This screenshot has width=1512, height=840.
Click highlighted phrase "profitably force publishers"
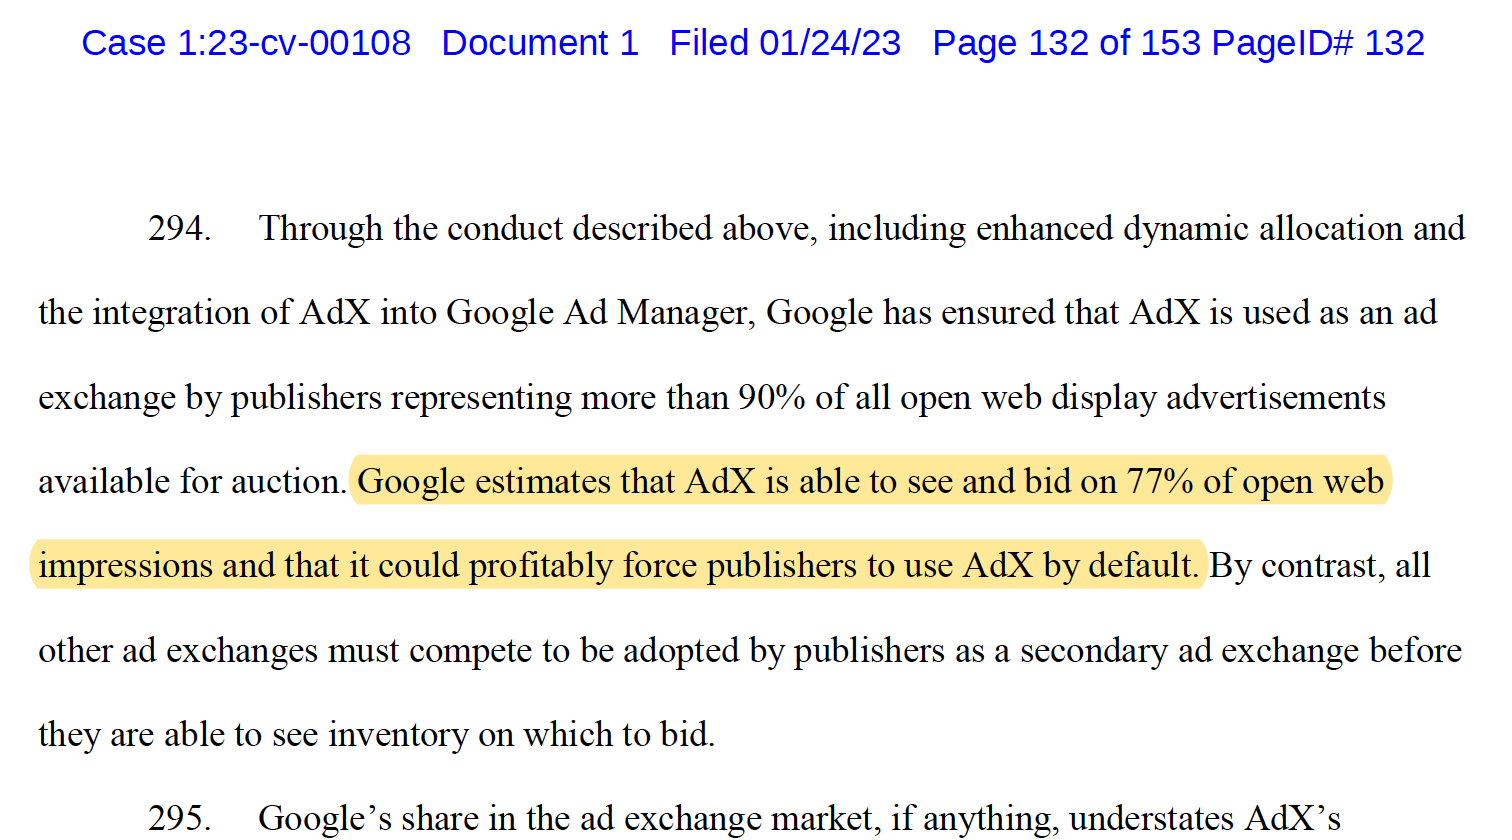664,566
